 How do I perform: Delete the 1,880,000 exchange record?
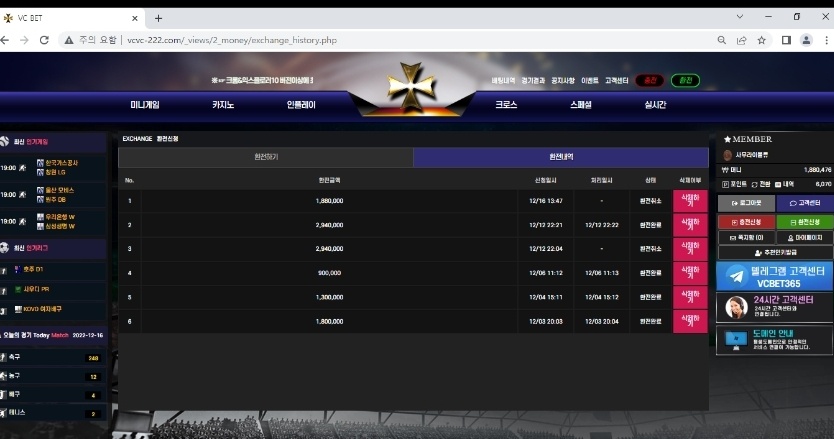click(689, 200)
